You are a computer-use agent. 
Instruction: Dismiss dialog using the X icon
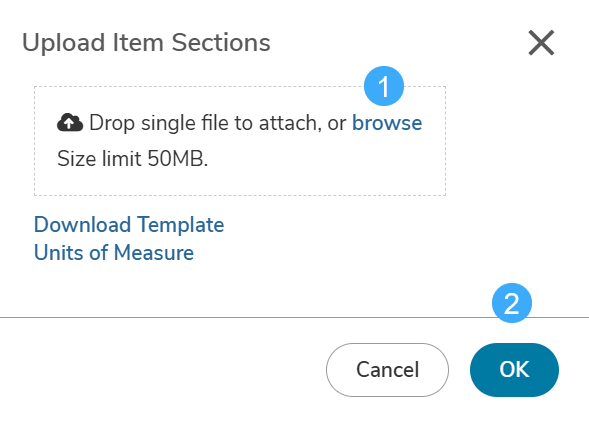[x=541, y=42]
